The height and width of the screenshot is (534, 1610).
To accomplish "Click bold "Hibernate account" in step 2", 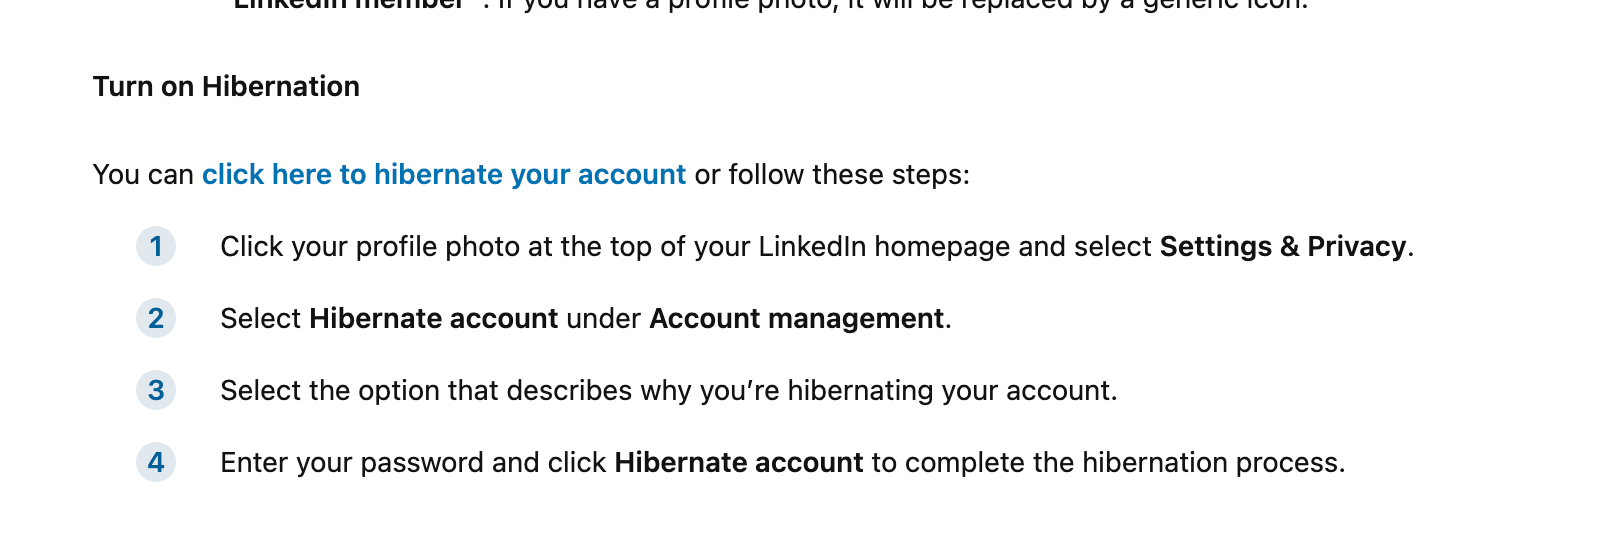I will click(x=433, y=319).
